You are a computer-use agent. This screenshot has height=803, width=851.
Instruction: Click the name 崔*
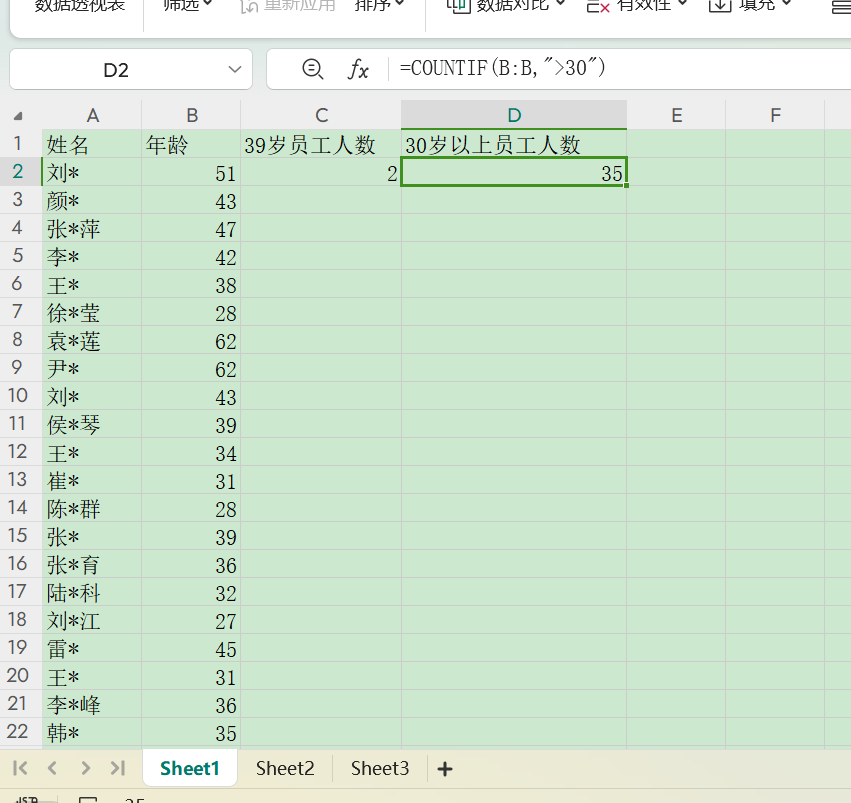pyautogui.click(x=63, y=481)
